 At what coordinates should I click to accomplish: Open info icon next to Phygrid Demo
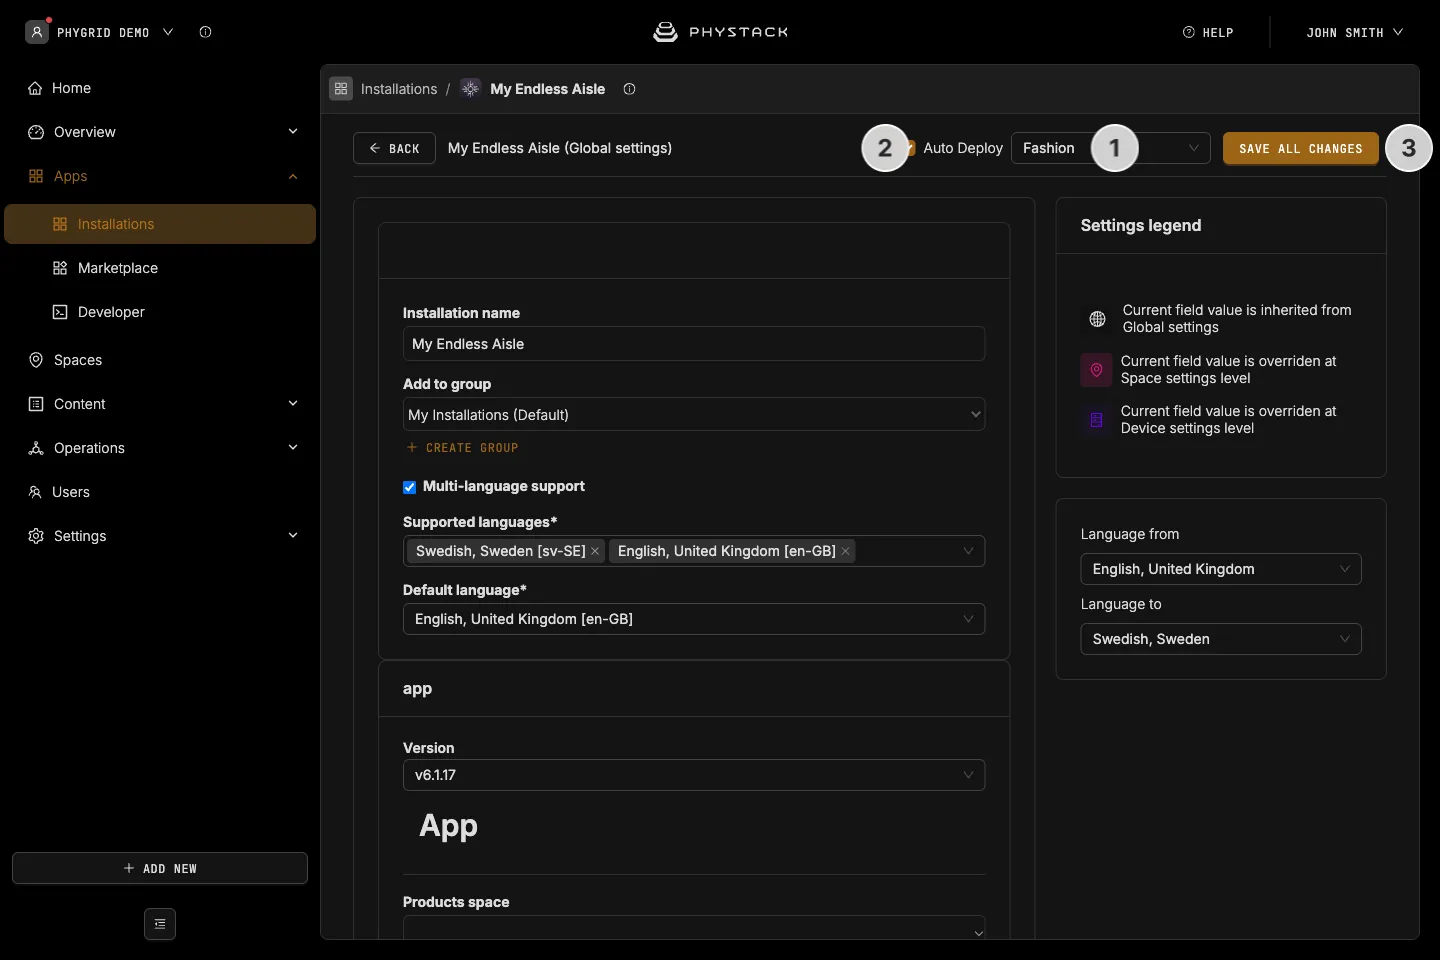[205, 32]
